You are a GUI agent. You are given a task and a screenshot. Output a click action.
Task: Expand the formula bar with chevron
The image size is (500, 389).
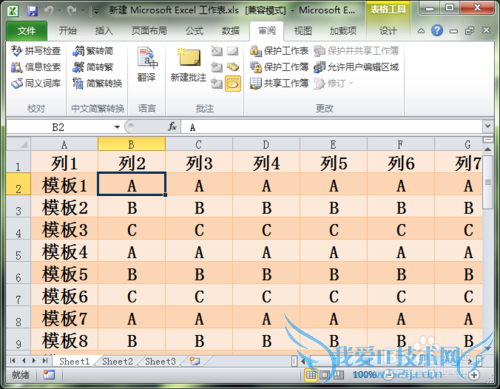coord(488,126)
